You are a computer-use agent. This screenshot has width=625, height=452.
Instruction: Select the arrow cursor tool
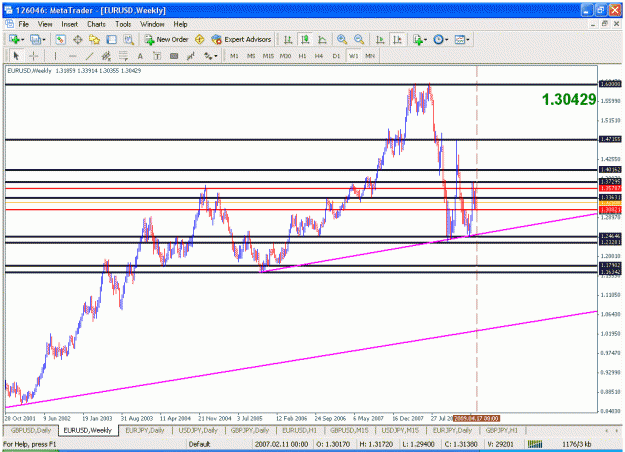(16, 56)
